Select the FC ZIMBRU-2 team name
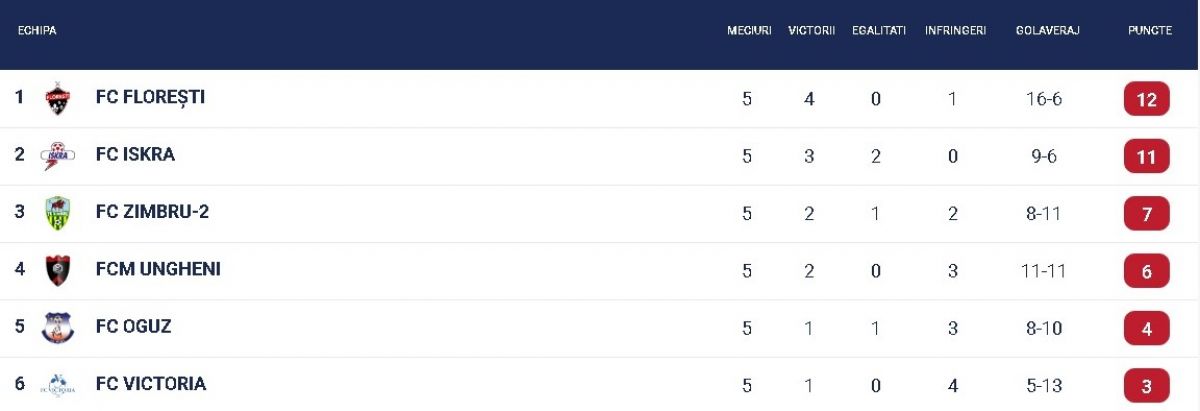 click(152, 212)
